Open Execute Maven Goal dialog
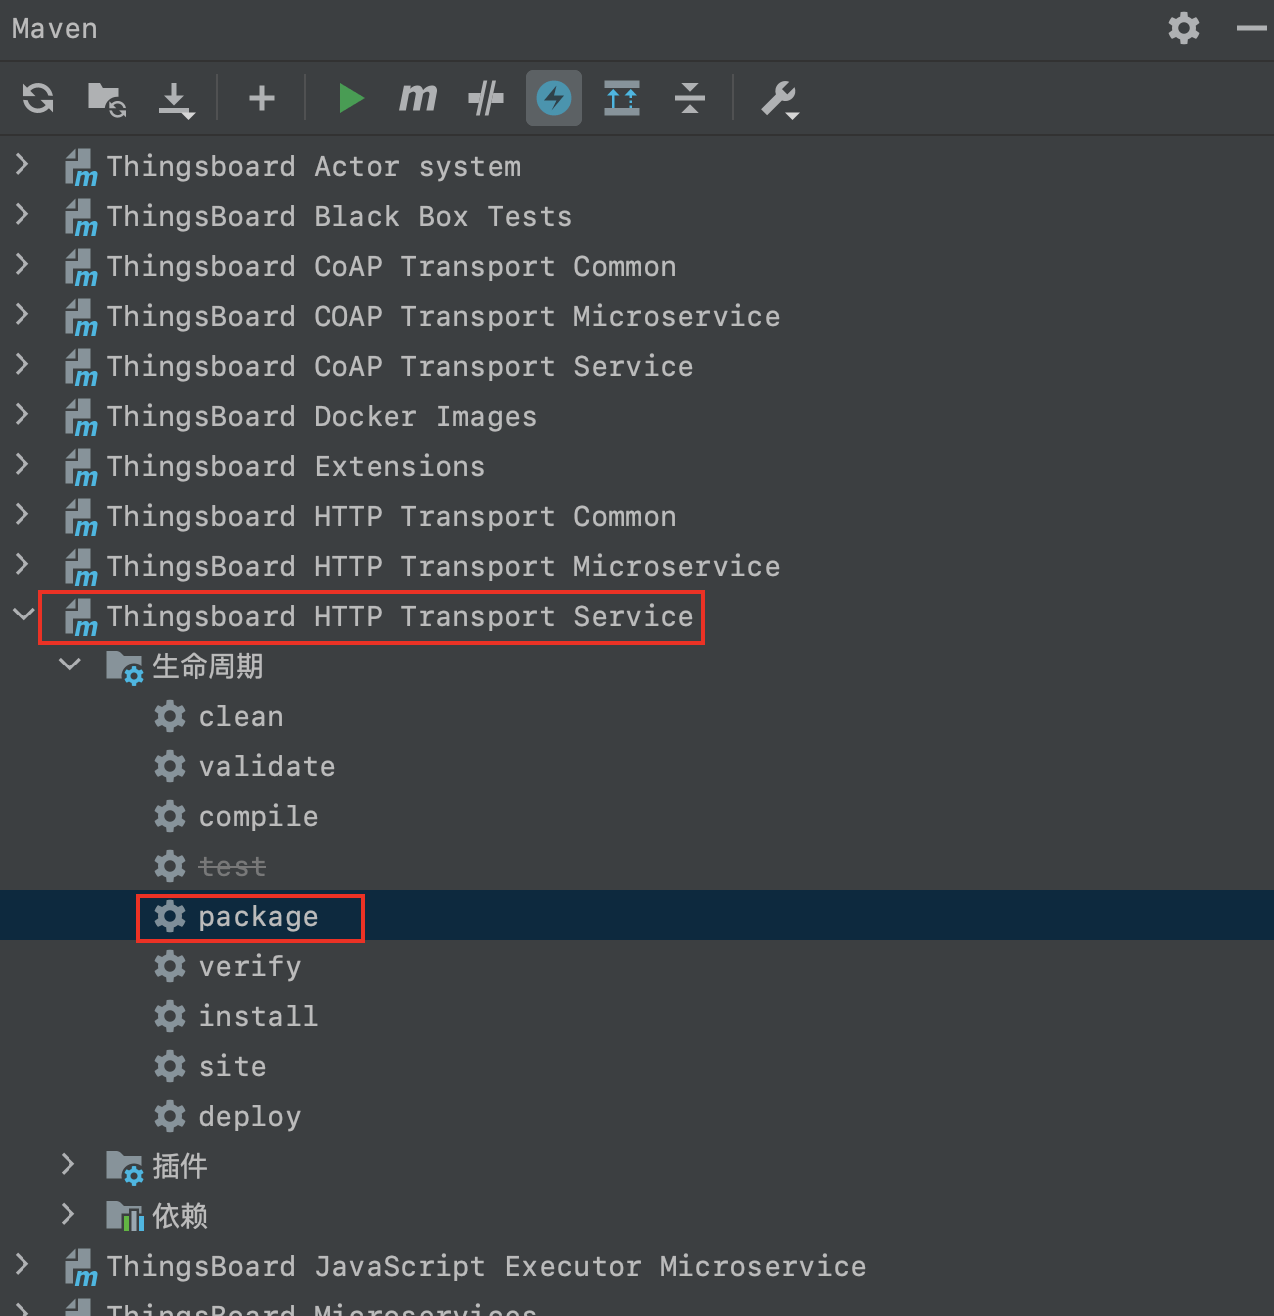 point(418,98)
